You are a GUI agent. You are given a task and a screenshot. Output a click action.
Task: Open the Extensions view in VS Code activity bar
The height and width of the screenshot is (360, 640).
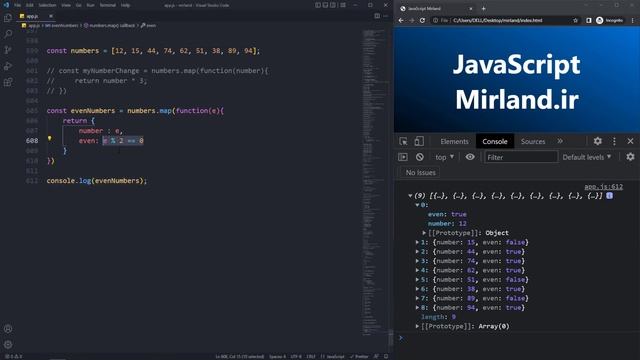[x=8, y=82]
